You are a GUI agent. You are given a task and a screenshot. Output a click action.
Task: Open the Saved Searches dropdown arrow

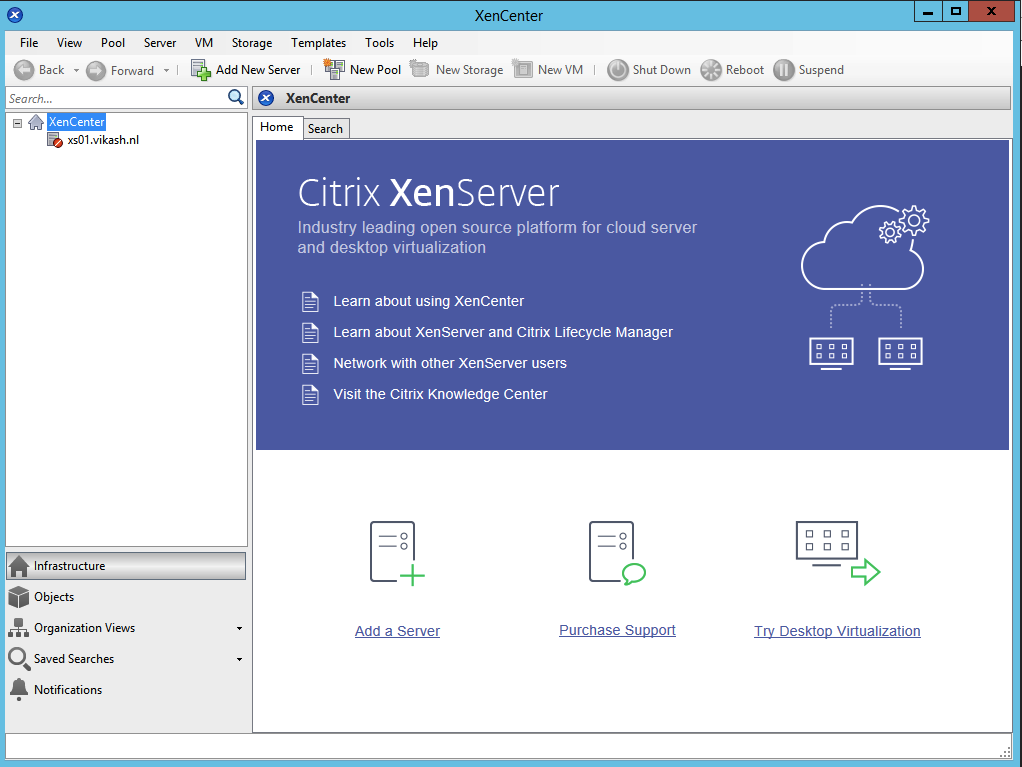coord(239,659)
